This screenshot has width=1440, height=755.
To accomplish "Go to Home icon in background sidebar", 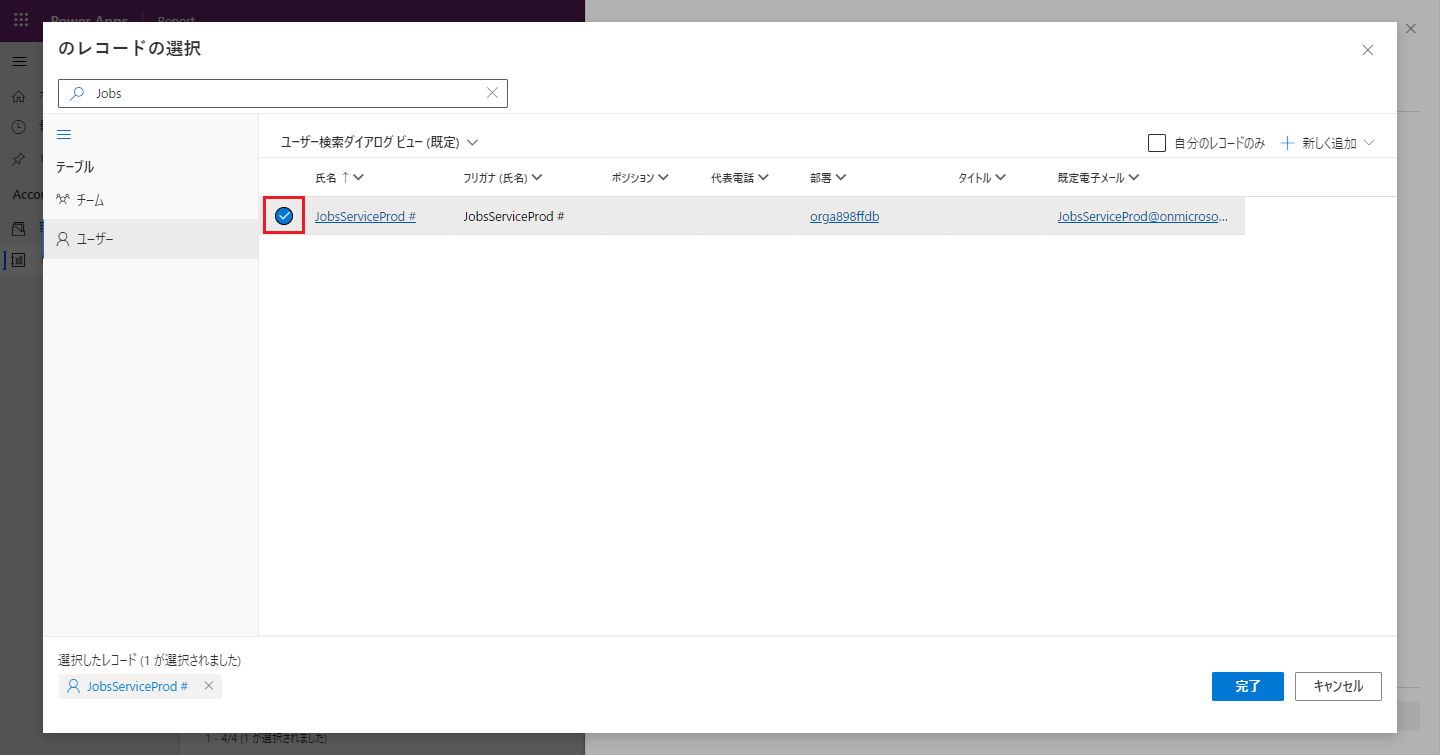I will pos(19,96).
